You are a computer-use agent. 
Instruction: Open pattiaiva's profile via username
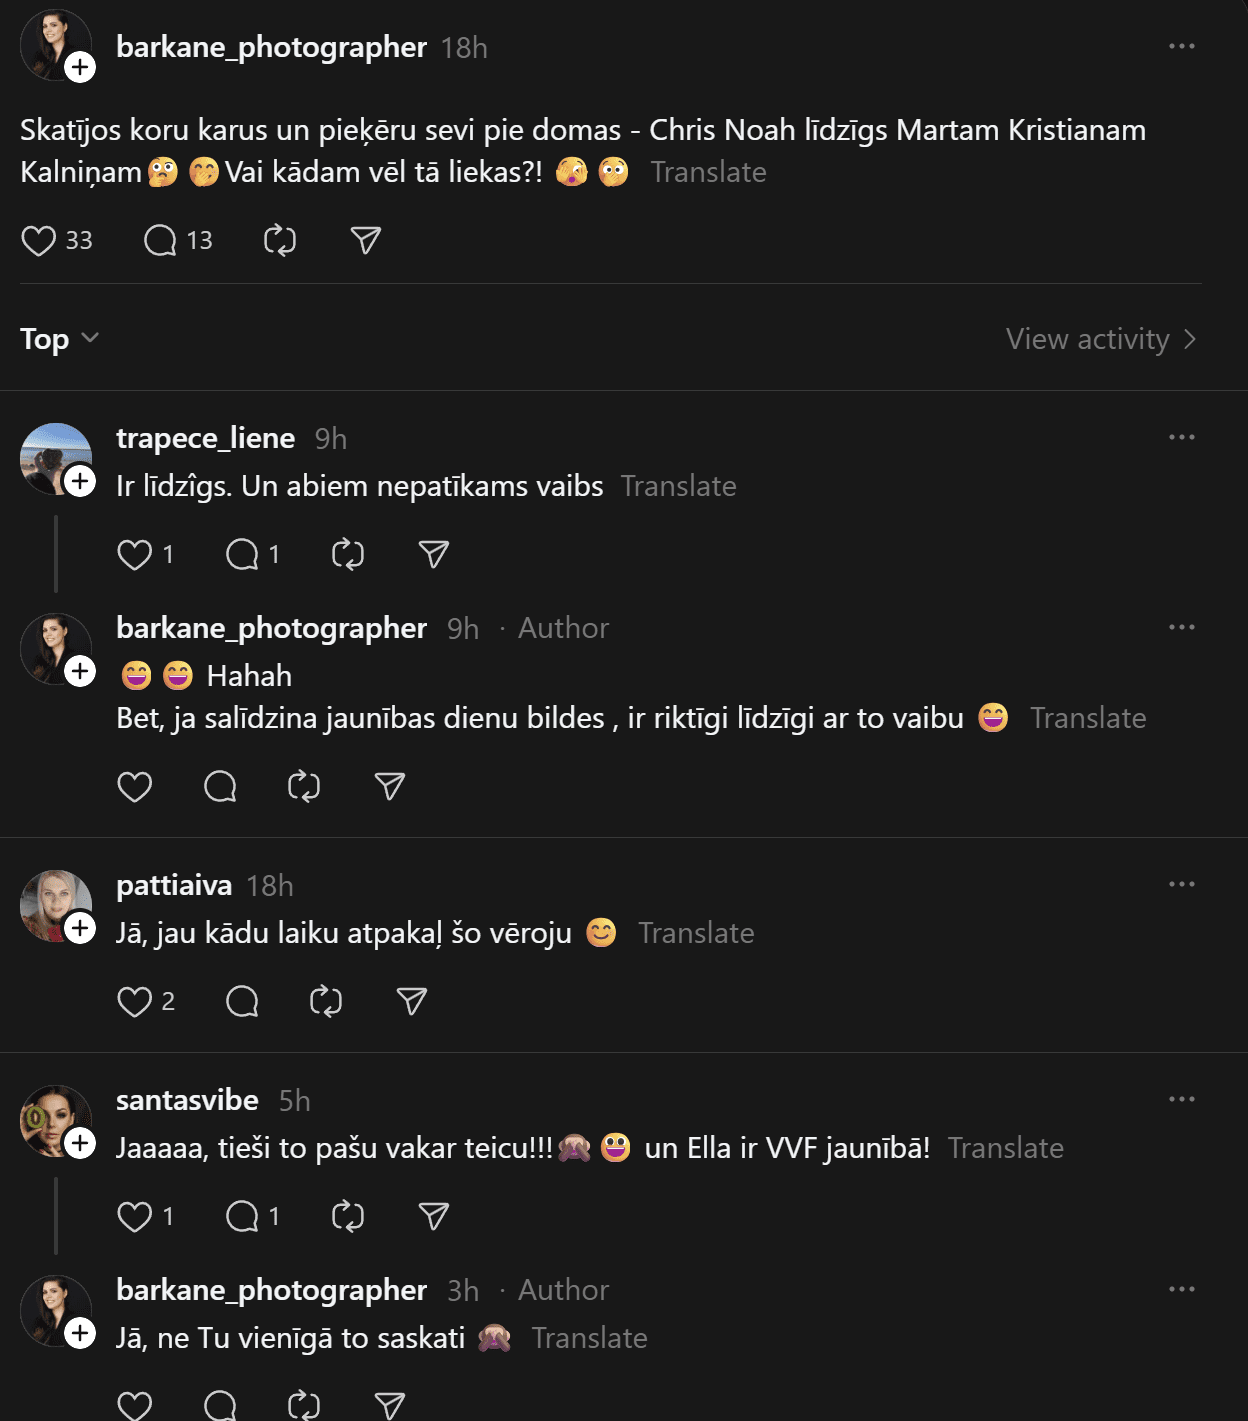174,885
